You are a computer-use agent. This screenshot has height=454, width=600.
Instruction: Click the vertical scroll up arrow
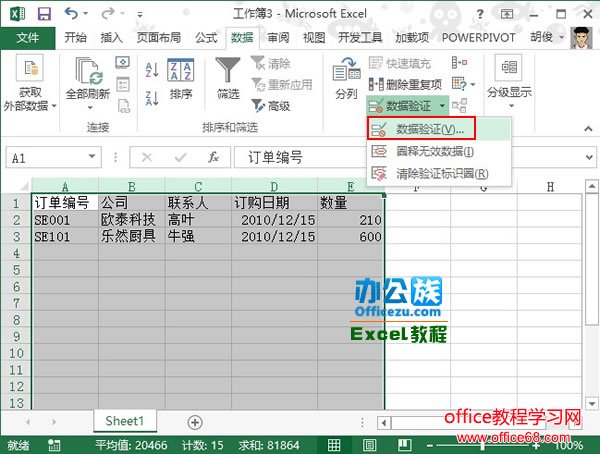tap(592, 187)
